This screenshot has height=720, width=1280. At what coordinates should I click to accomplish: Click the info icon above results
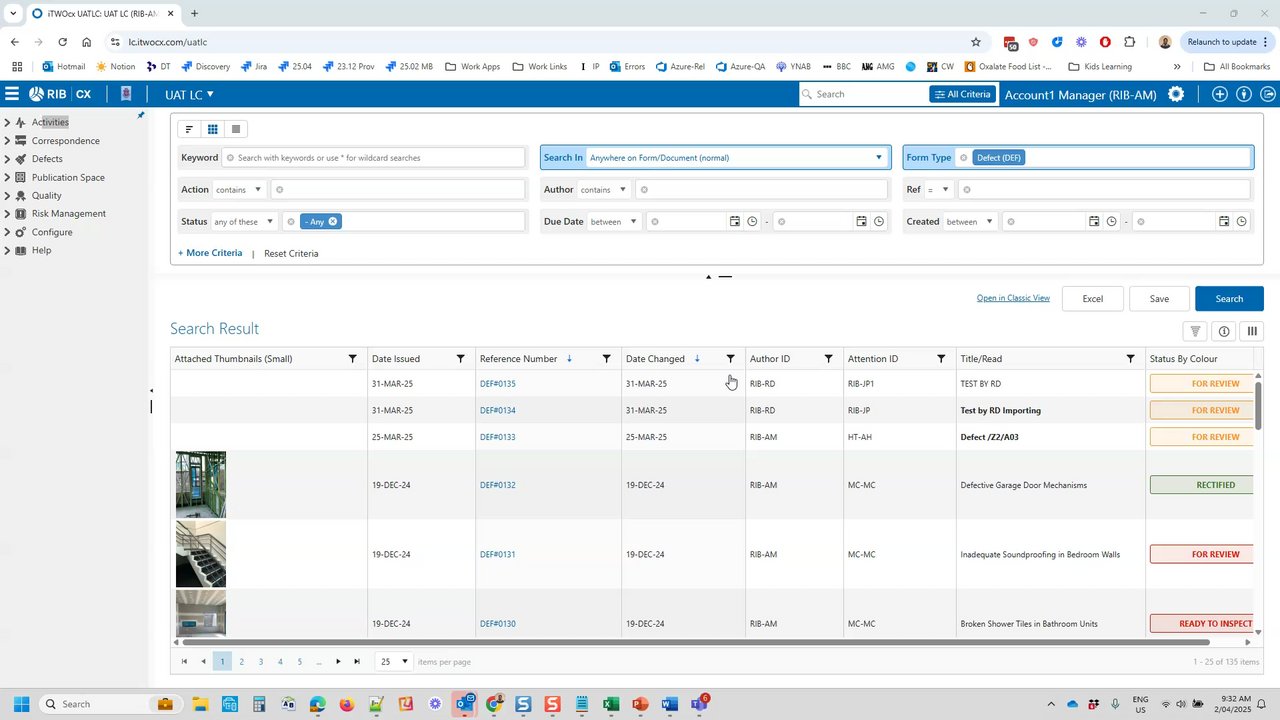point(1224,332)
